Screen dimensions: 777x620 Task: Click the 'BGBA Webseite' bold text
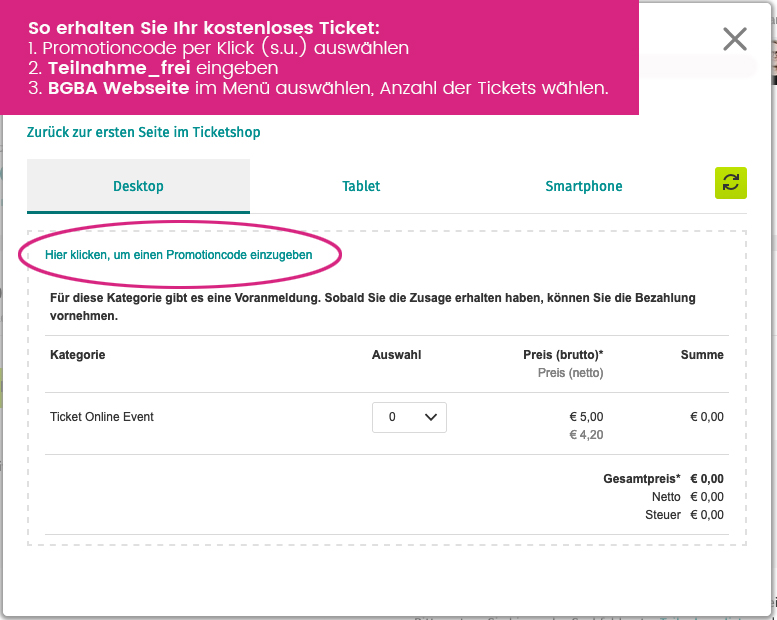[118, 88]
